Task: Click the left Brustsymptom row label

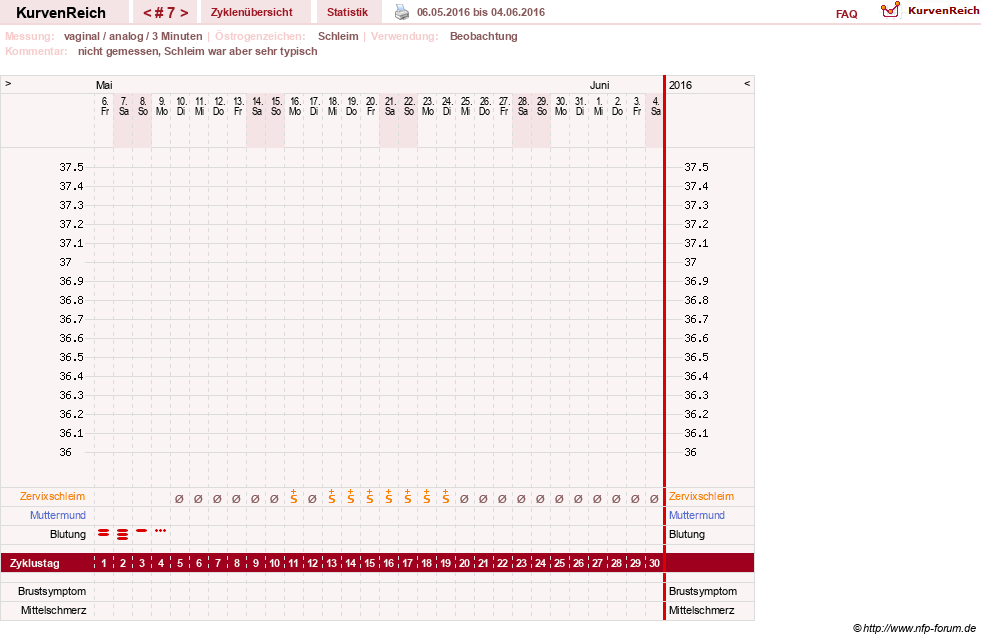Action: point(52,591)
